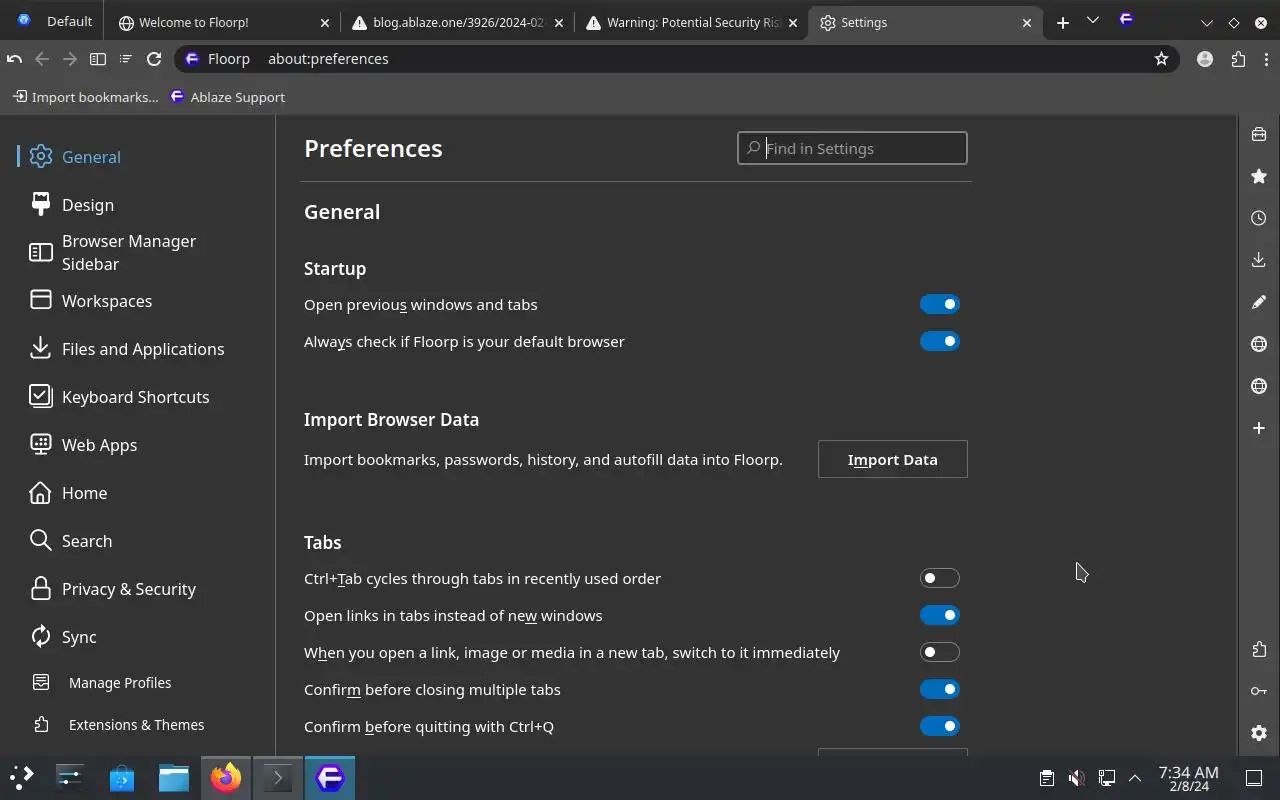Disable Open previous windows and tabs
1280x800 pixels.
939,304
